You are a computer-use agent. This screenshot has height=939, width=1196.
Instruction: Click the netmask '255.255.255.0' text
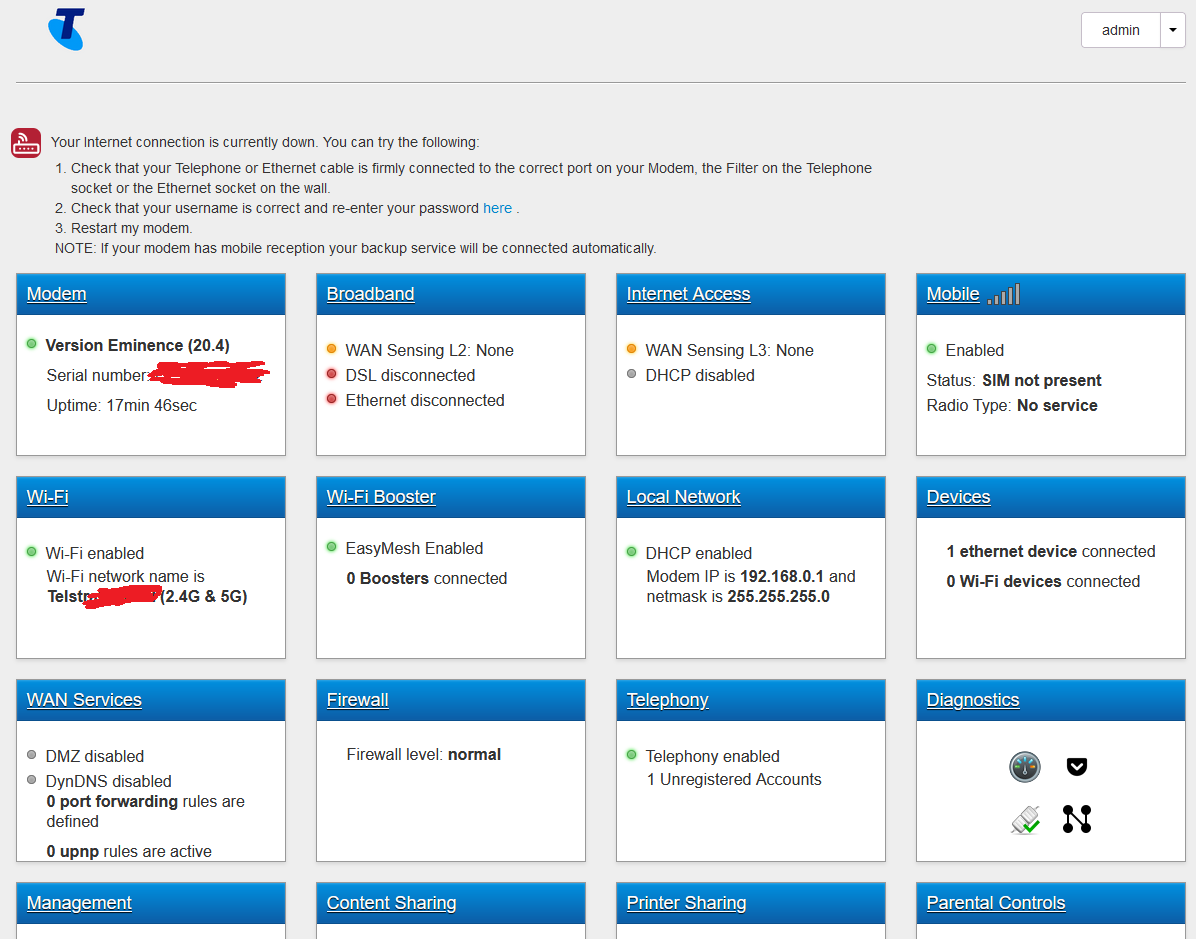tap(778, 597)
